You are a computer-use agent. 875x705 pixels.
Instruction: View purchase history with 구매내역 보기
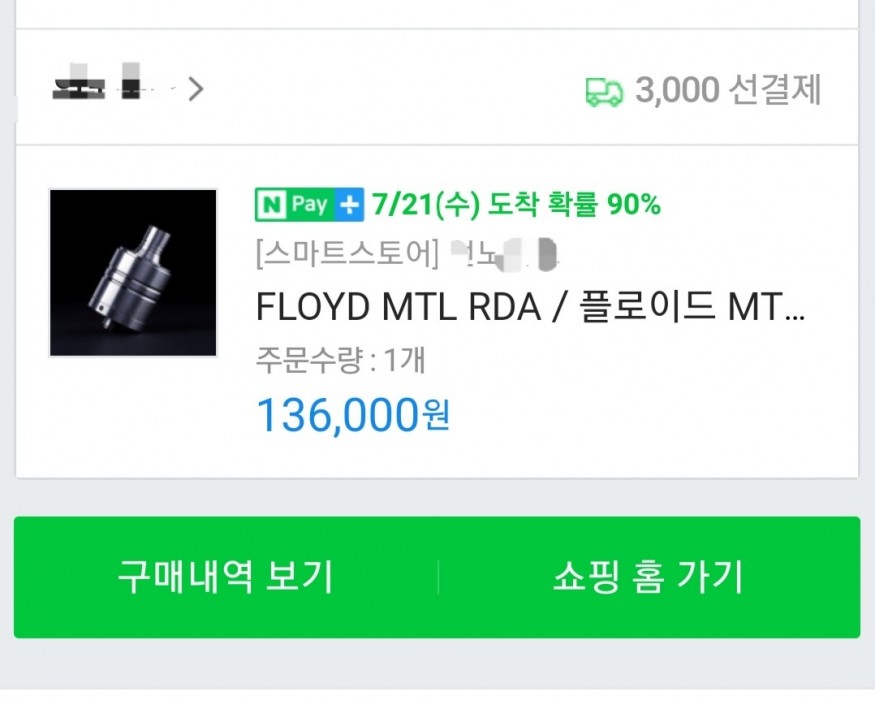(225, 577)
